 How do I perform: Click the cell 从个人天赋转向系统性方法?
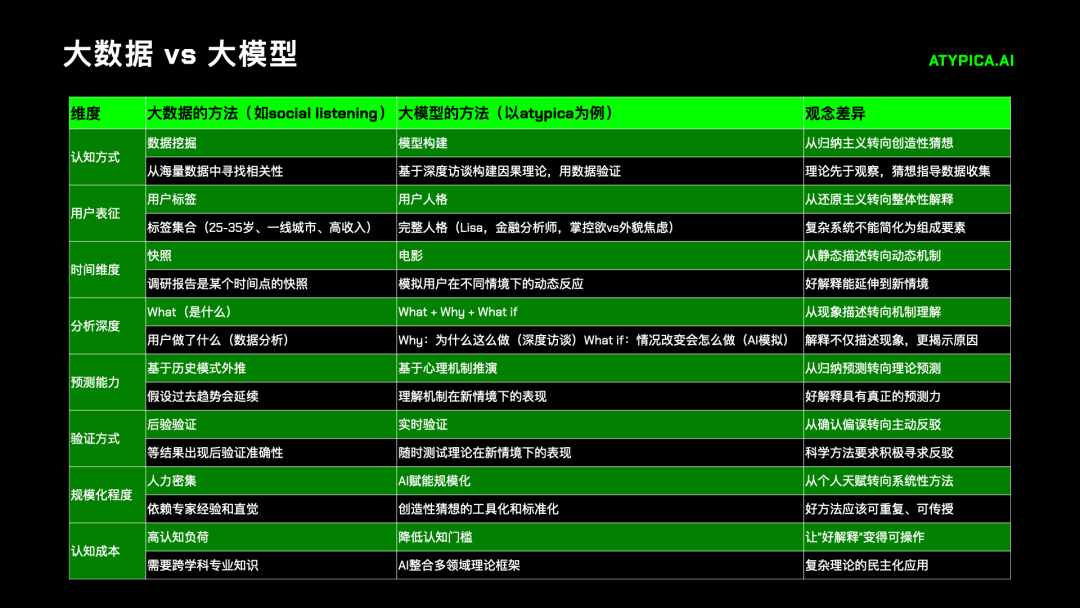(x=906, y=481)
